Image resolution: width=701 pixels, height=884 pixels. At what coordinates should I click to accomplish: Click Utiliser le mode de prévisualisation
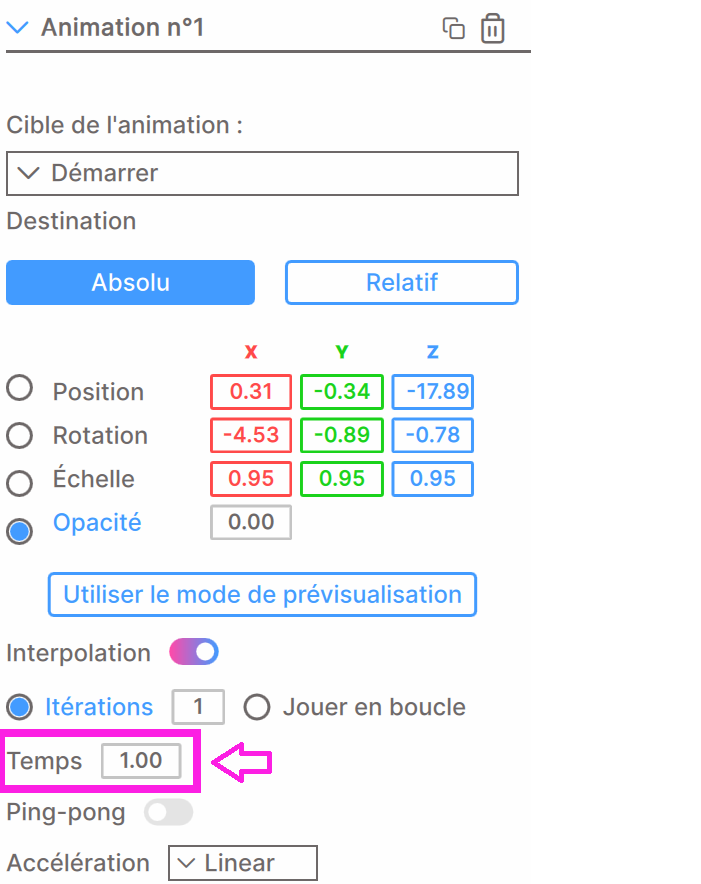click(x=262, y=595)
